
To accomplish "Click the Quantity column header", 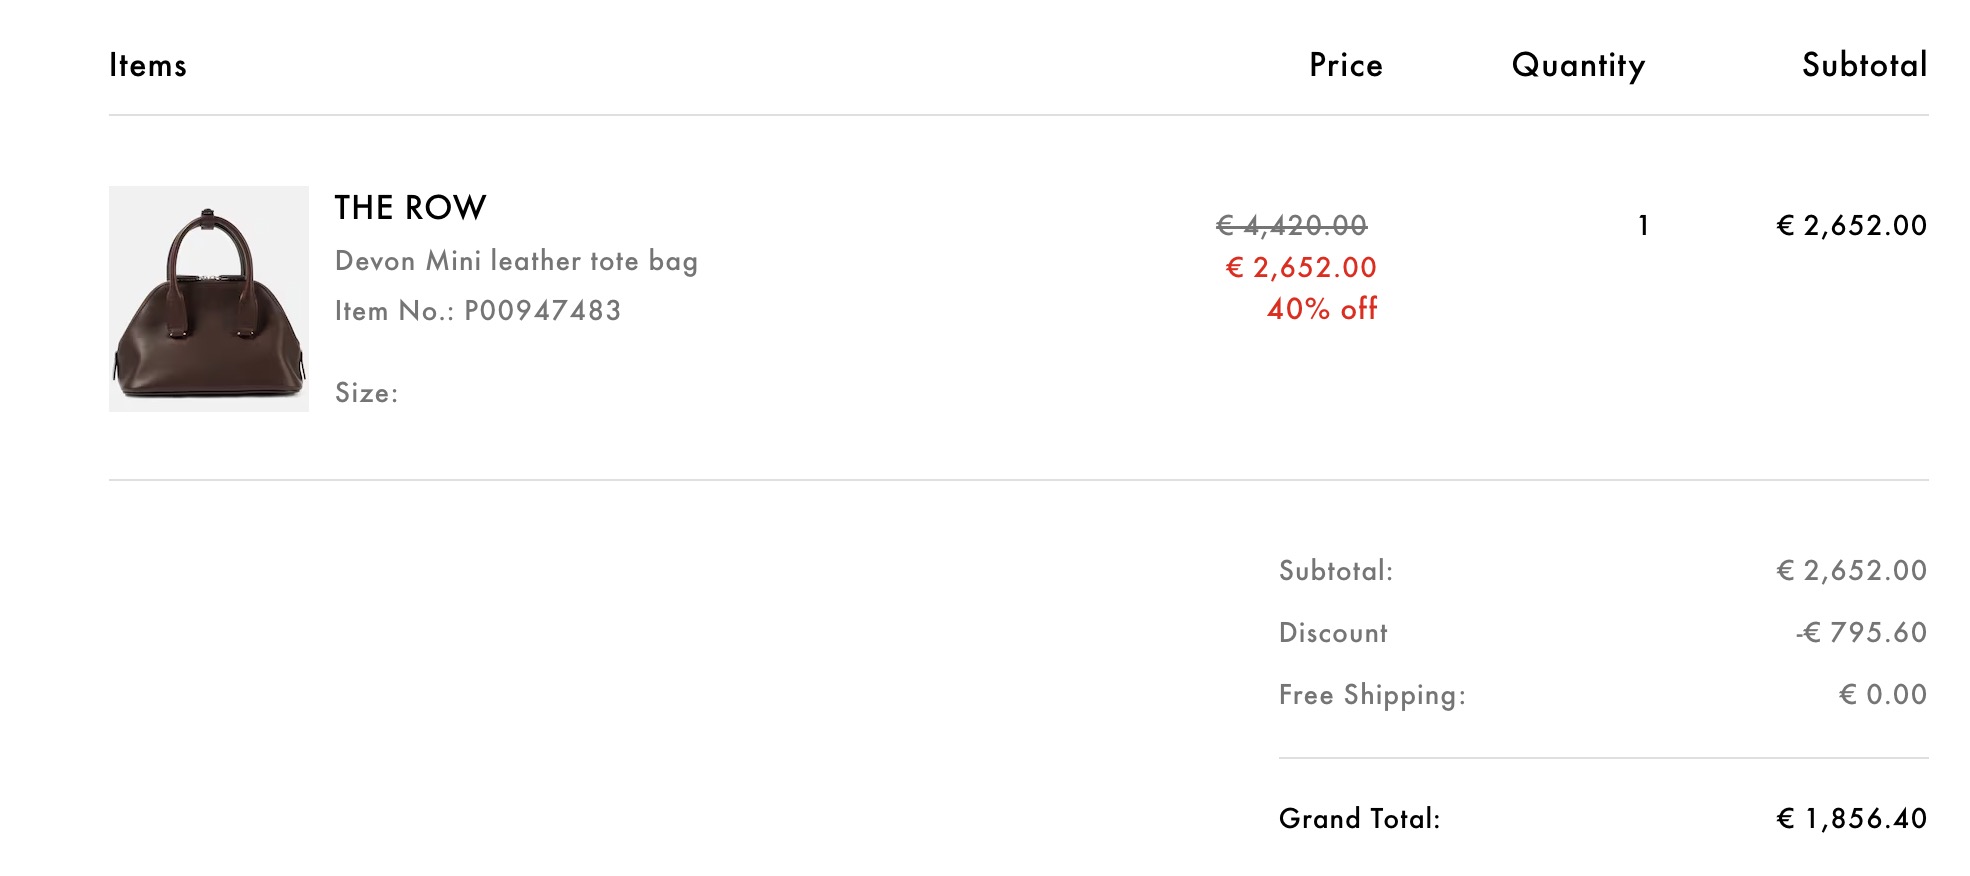I will tap(1578, 66).
